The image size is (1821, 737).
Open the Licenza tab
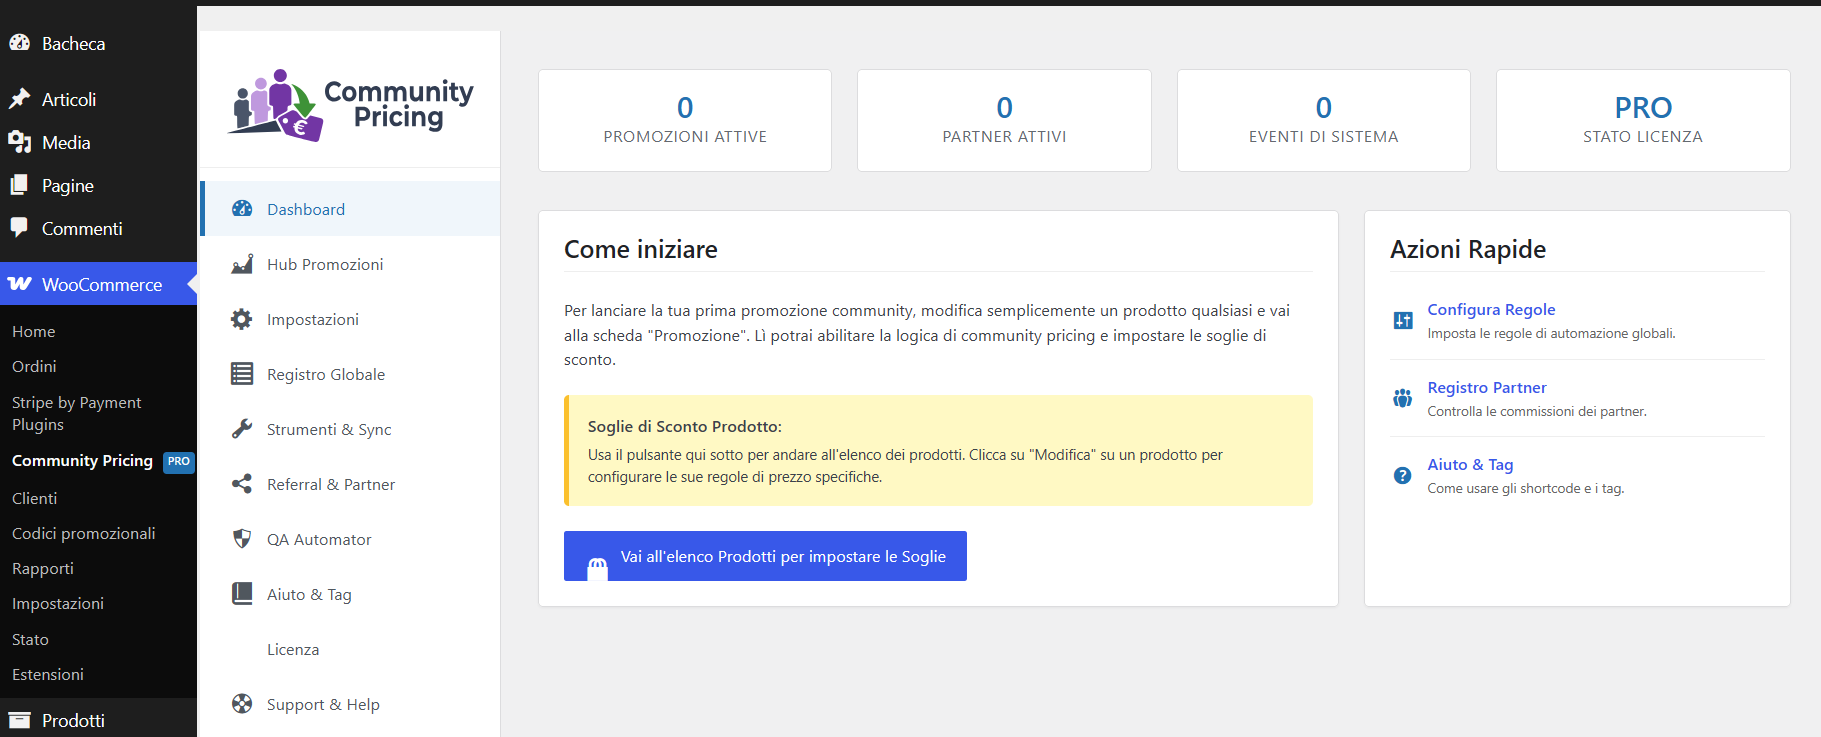pos(350,649)
